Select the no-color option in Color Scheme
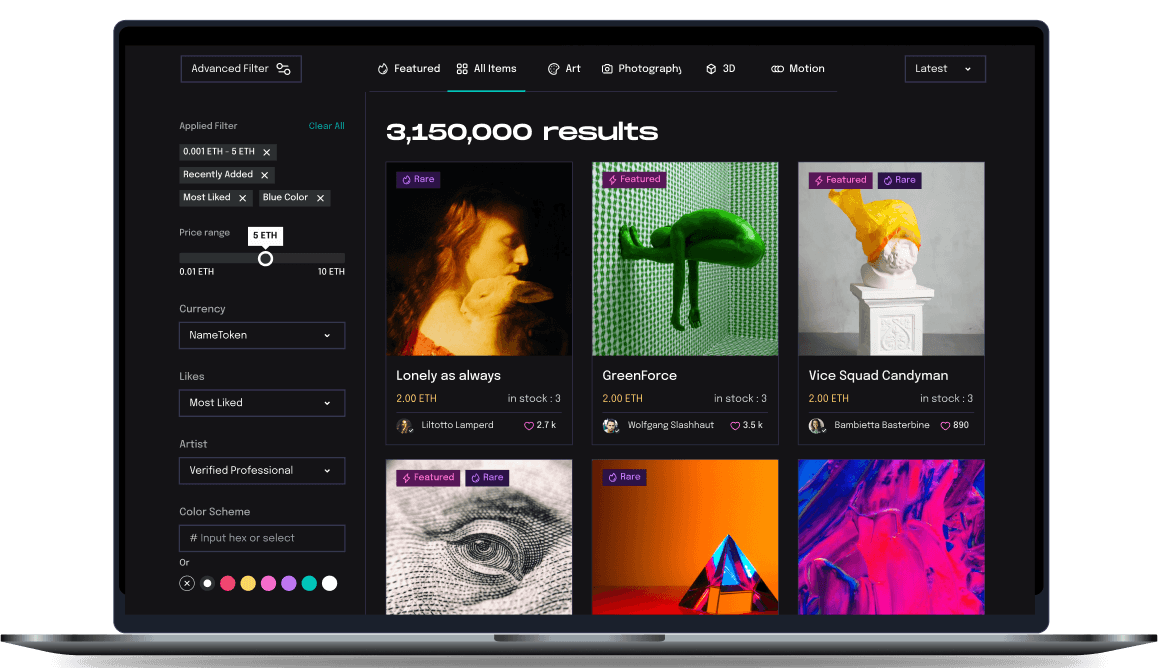The image size is (1158, 668). (x=187, y=583)
